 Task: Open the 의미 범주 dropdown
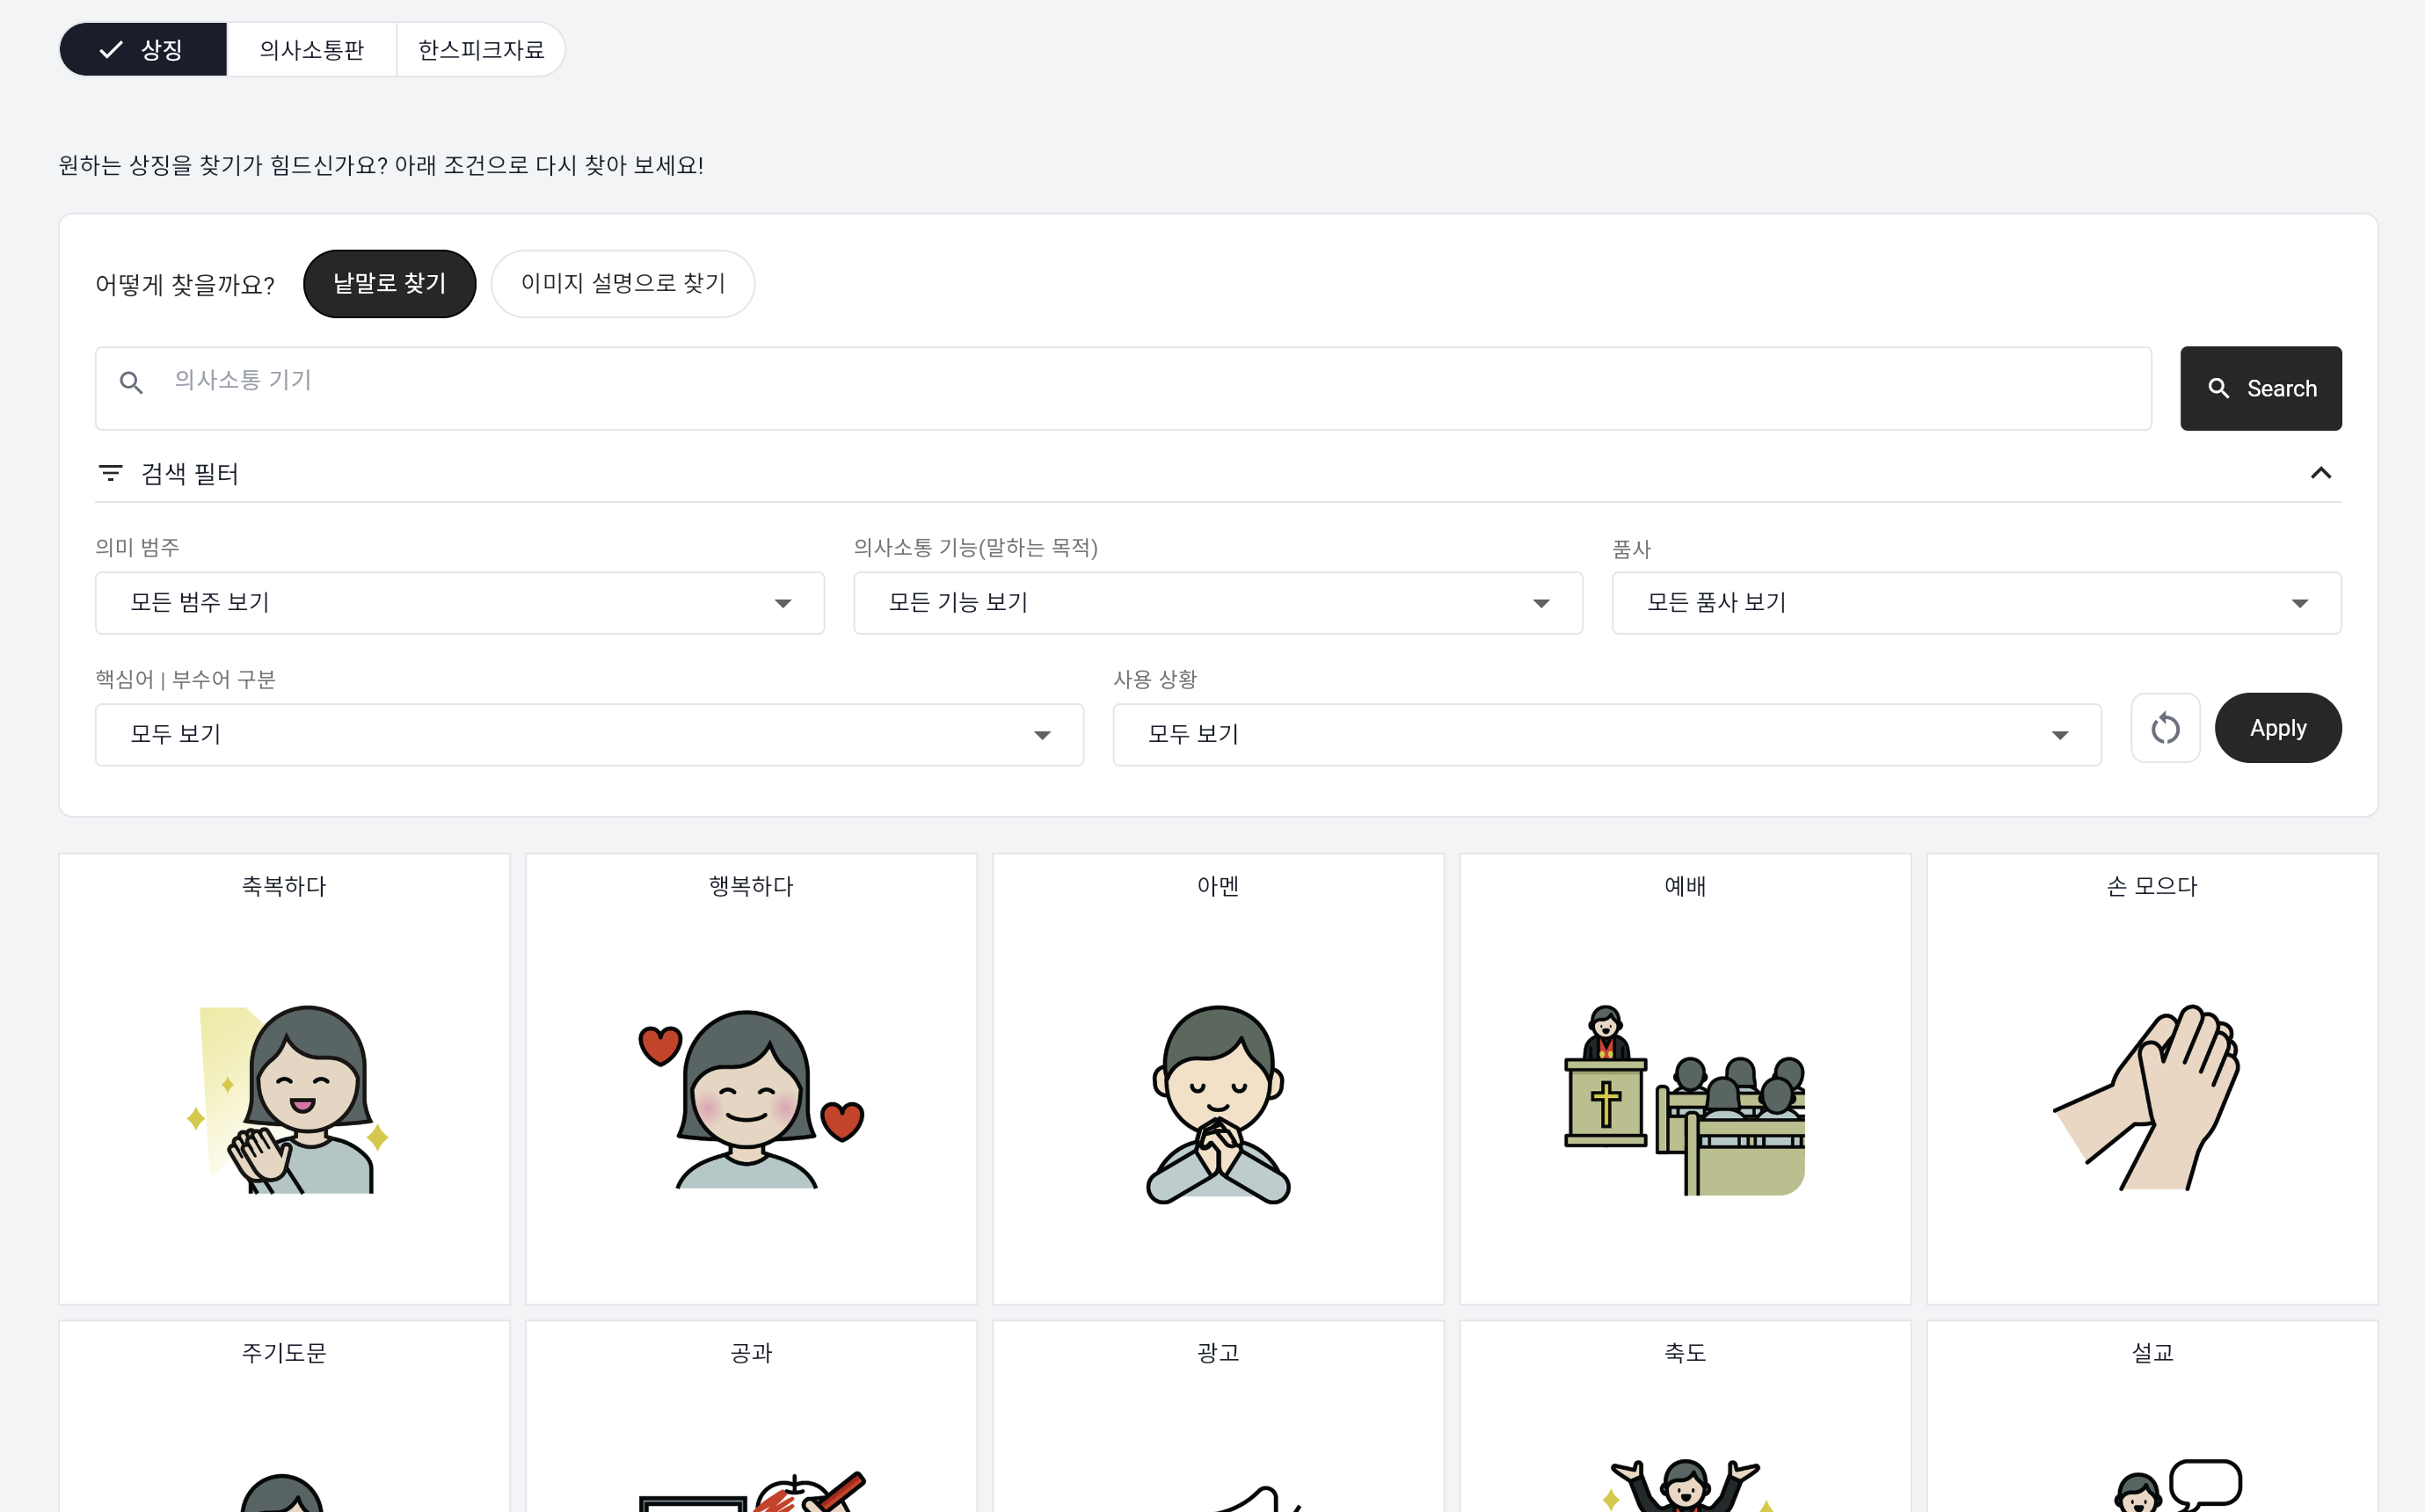coord(460,603)
